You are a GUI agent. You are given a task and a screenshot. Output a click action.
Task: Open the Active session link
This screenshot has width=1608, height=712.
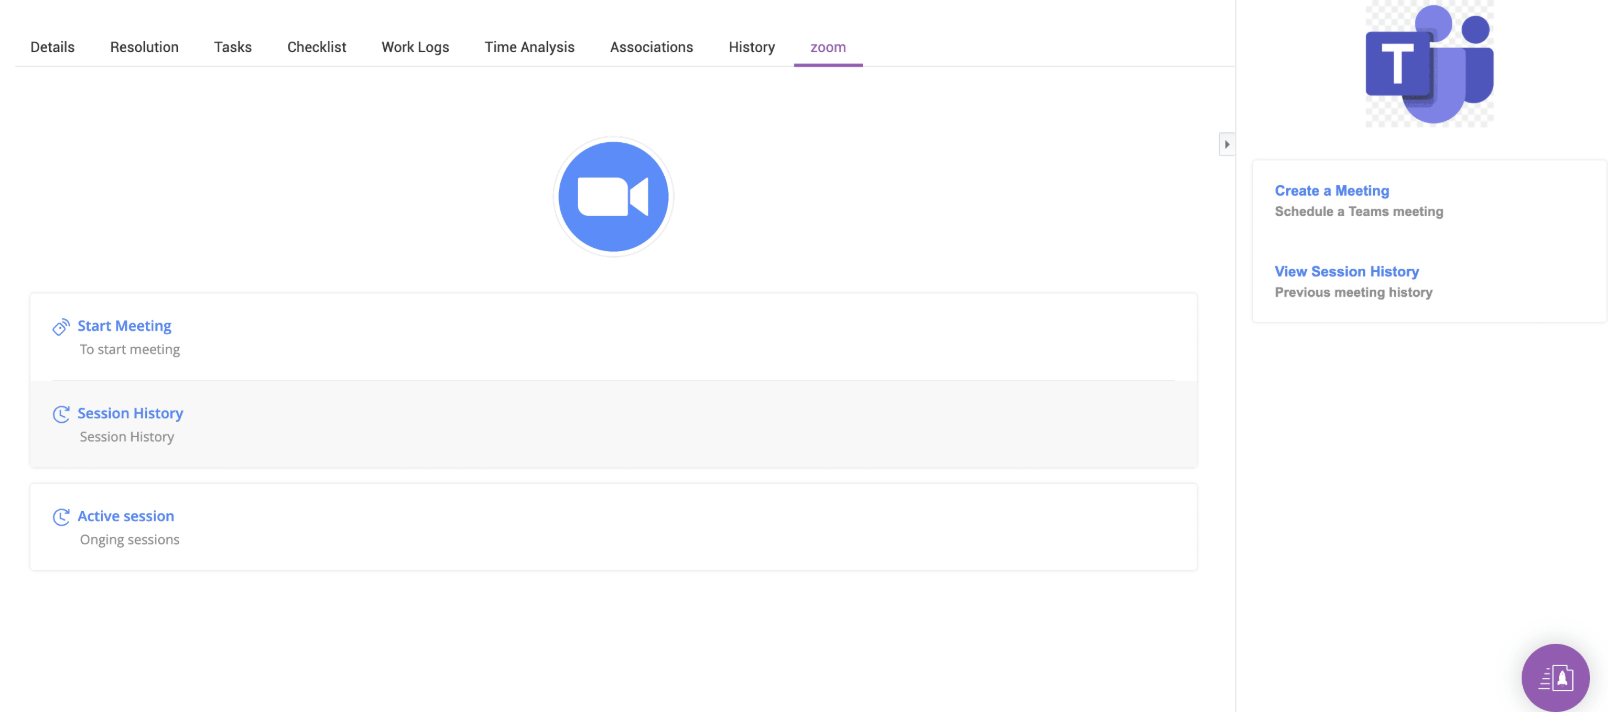tap(126, 516)
